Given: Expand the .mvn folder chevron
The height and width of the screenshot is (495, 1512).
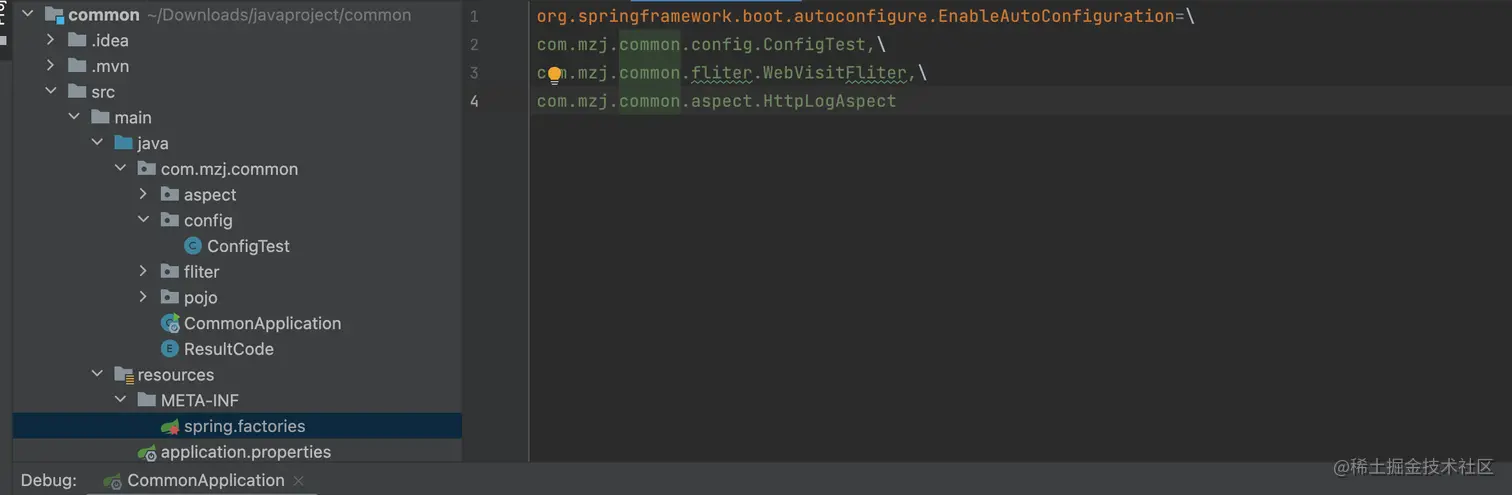Looking at the screenshot, I should coord(51,66).
